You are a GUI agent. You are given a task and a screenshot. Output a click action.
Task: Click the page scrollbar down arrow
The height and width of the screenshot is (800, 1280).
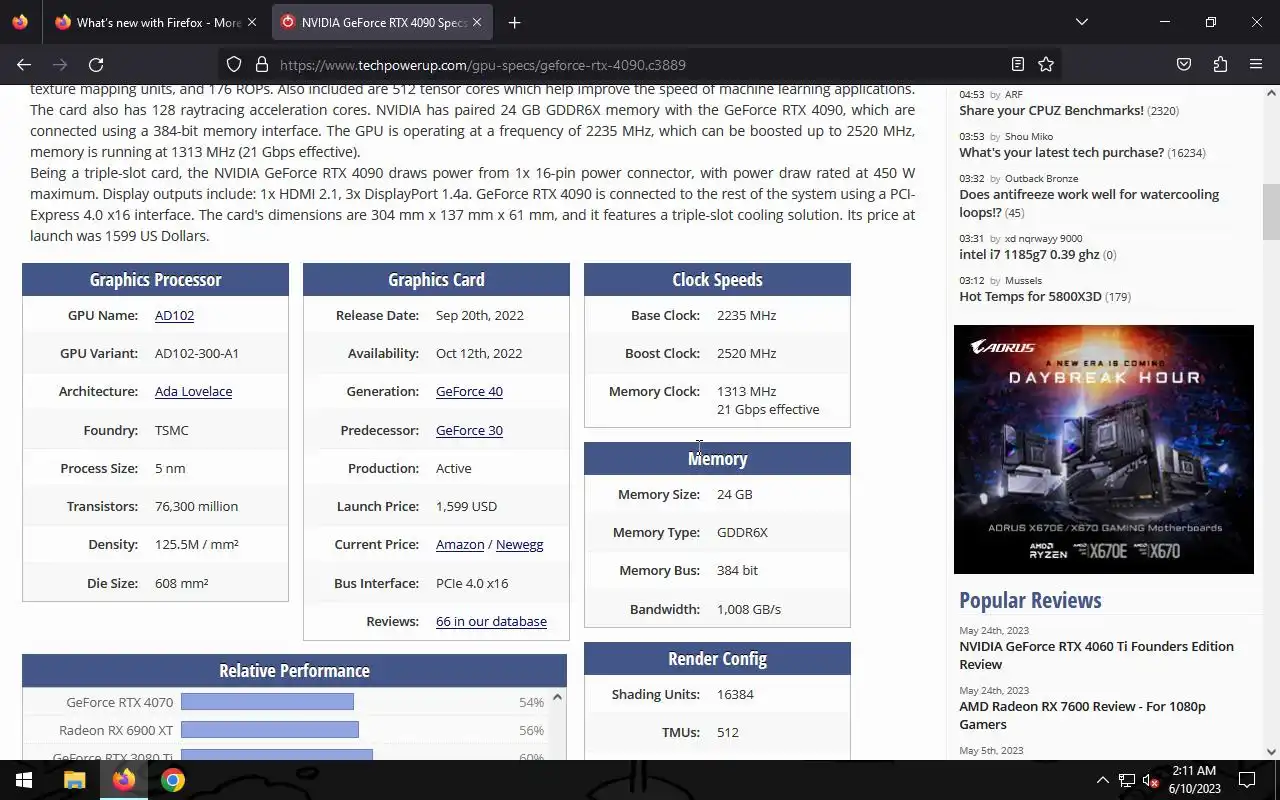(1271, 751)
